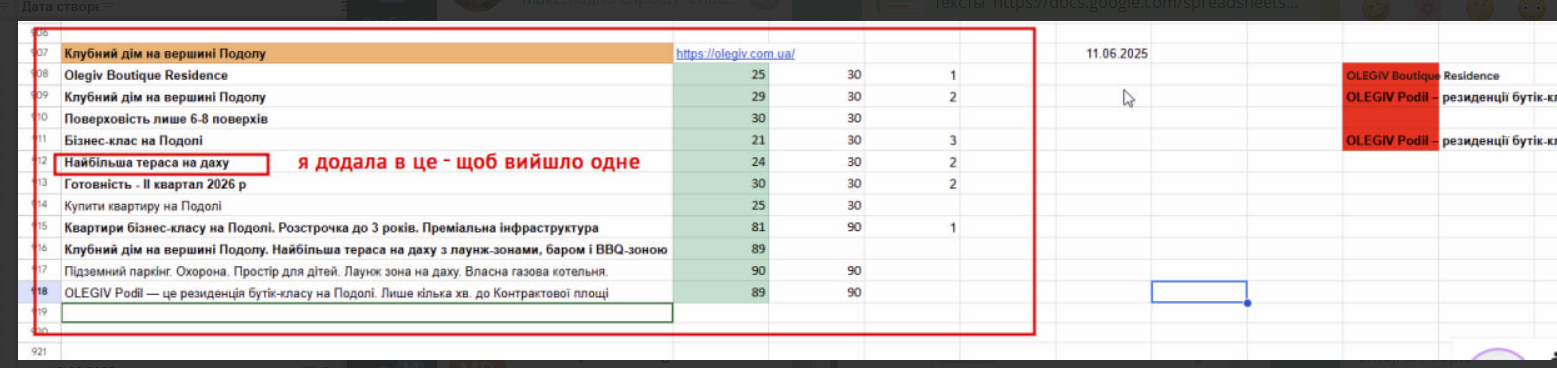Select the white 90 cell in the OLEGIV Podil row
This screenshot has height=368, width=1557.
coord(817,293)
